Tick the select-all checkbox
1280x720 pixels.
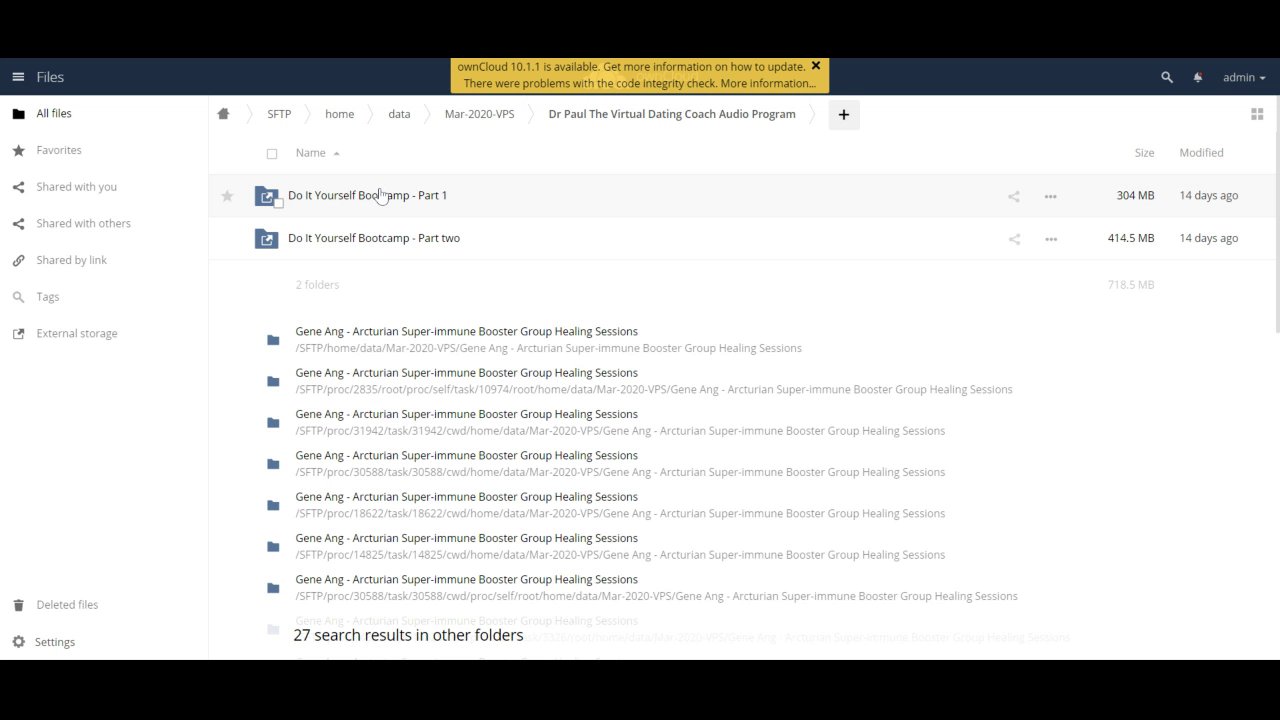click(272, 154)
